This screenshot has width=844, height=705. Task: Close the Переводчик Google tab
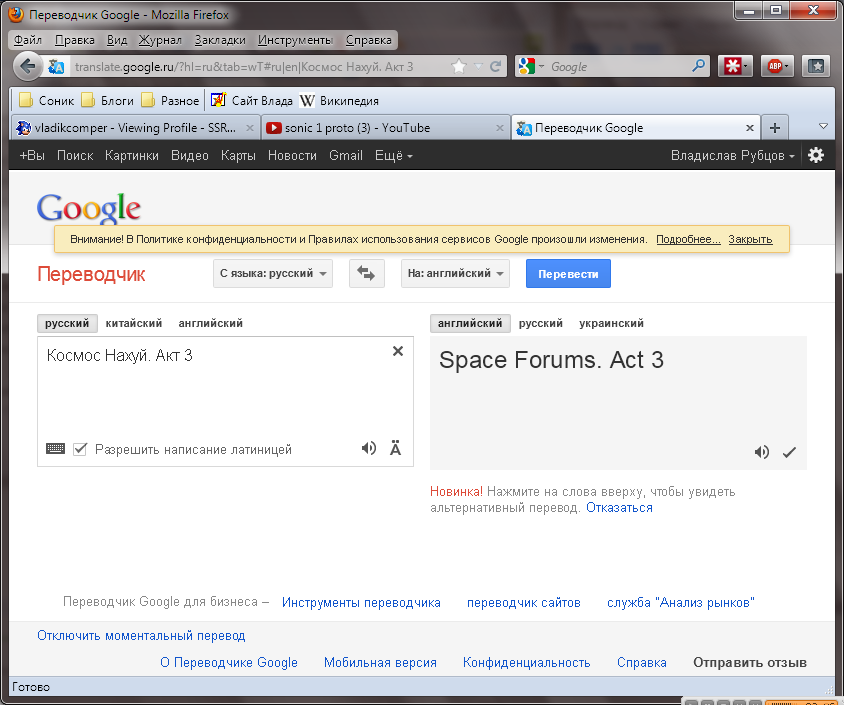(x=749, y=128)
